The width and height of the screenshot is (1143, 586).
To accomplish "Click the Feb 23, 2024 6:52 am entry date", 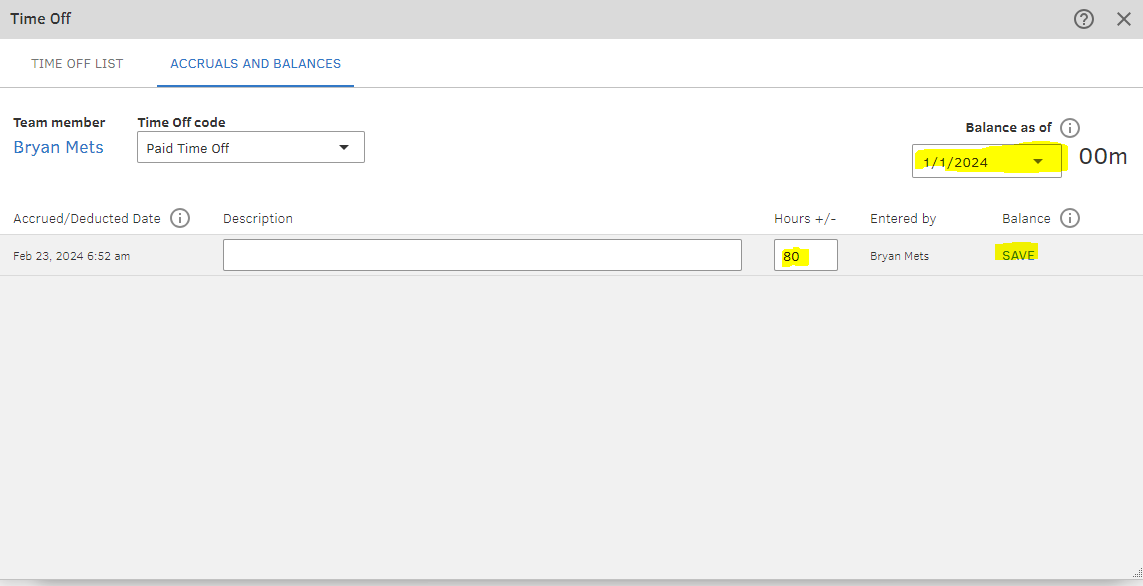I will [x=72, y=256].
